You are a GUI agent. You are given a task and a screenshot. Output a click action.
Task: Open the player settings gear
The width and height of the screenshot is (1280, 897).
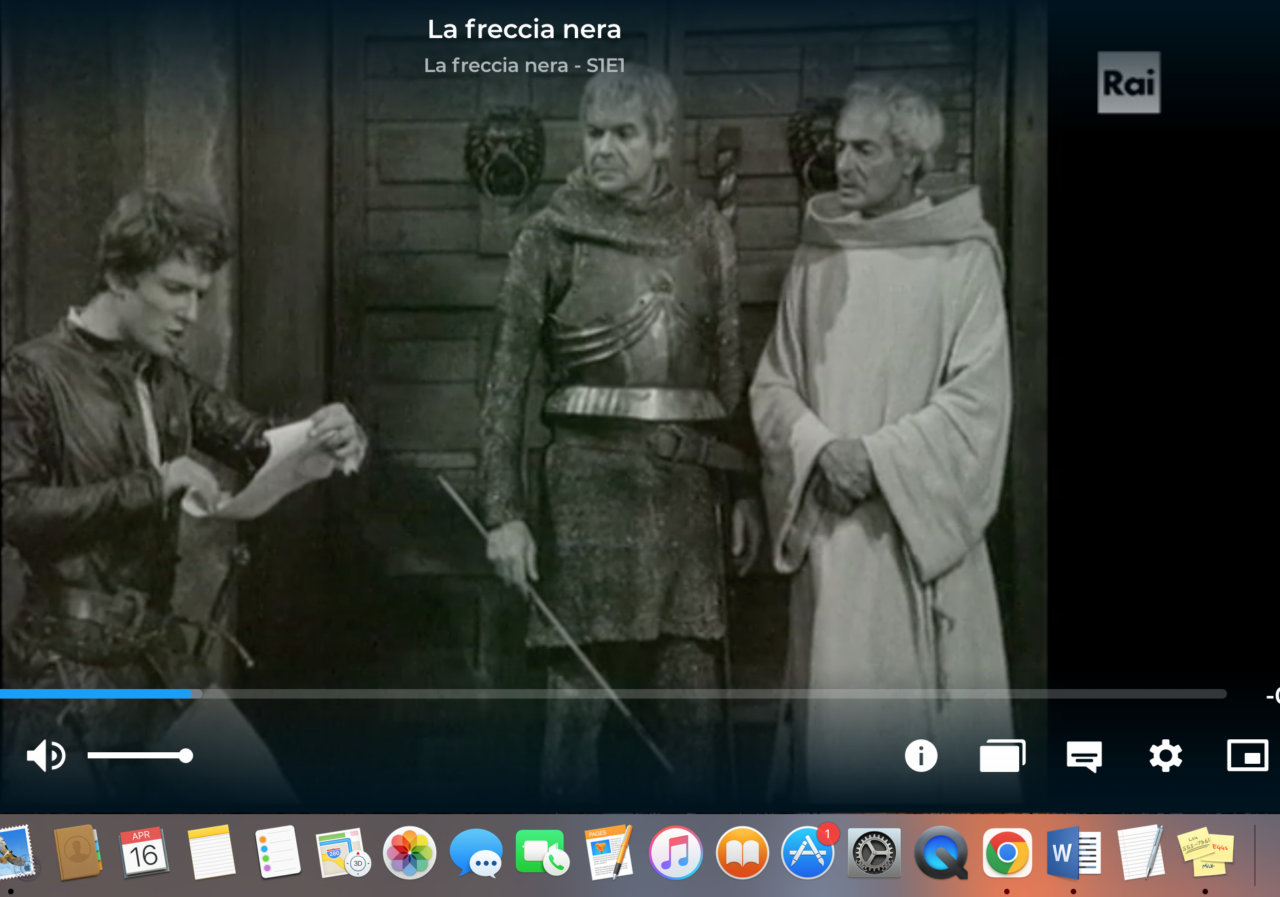(x=1166, y=756)
